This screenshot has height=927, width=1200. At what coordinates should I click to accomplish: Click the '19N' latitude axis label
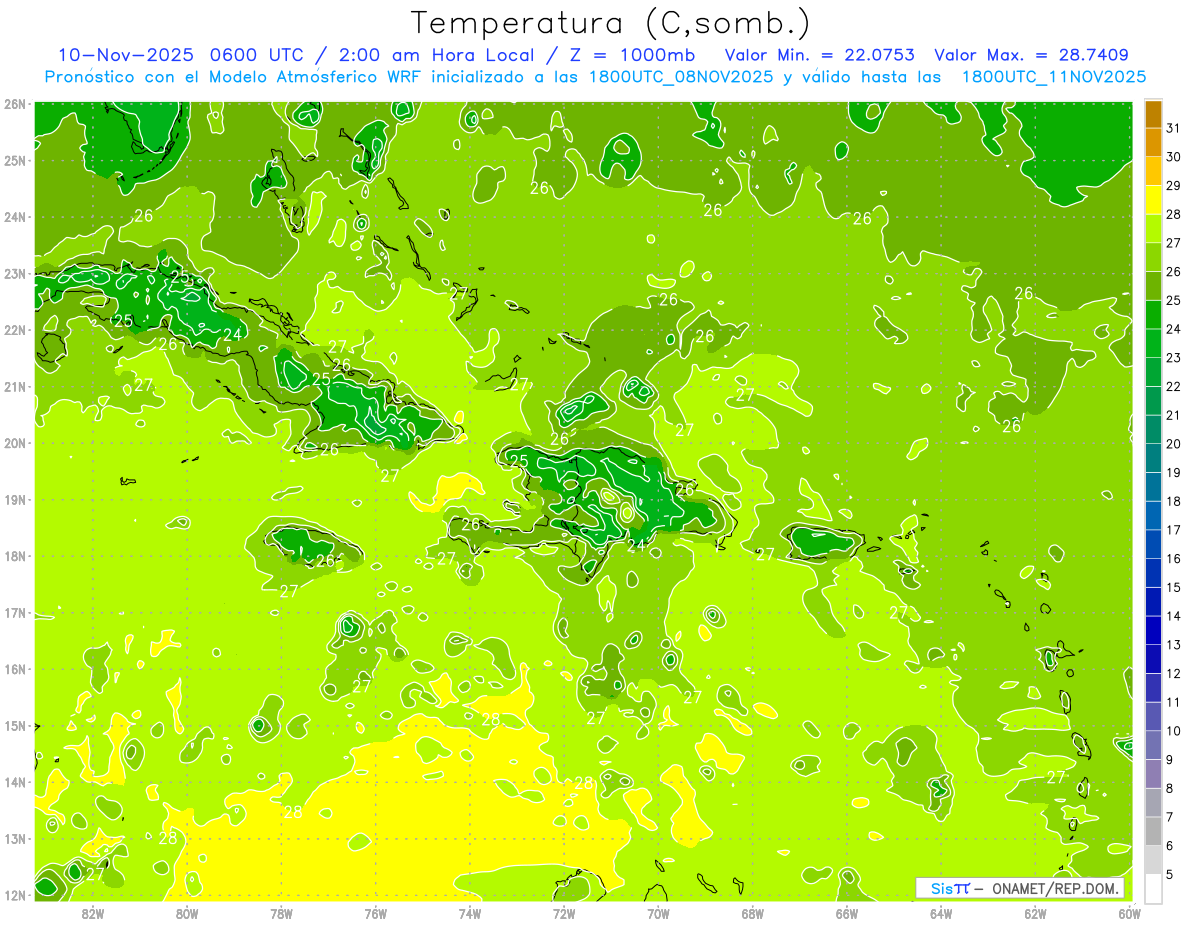[x=15, y=499]
